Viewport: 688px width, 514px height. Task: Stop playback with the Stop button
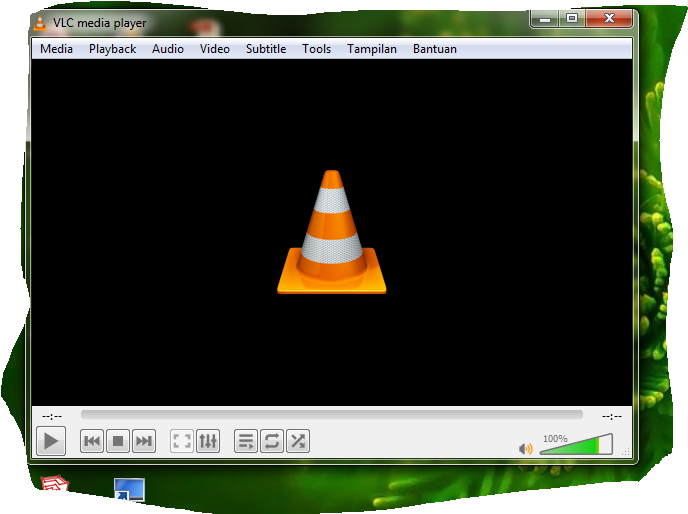[x=118, y=441]
